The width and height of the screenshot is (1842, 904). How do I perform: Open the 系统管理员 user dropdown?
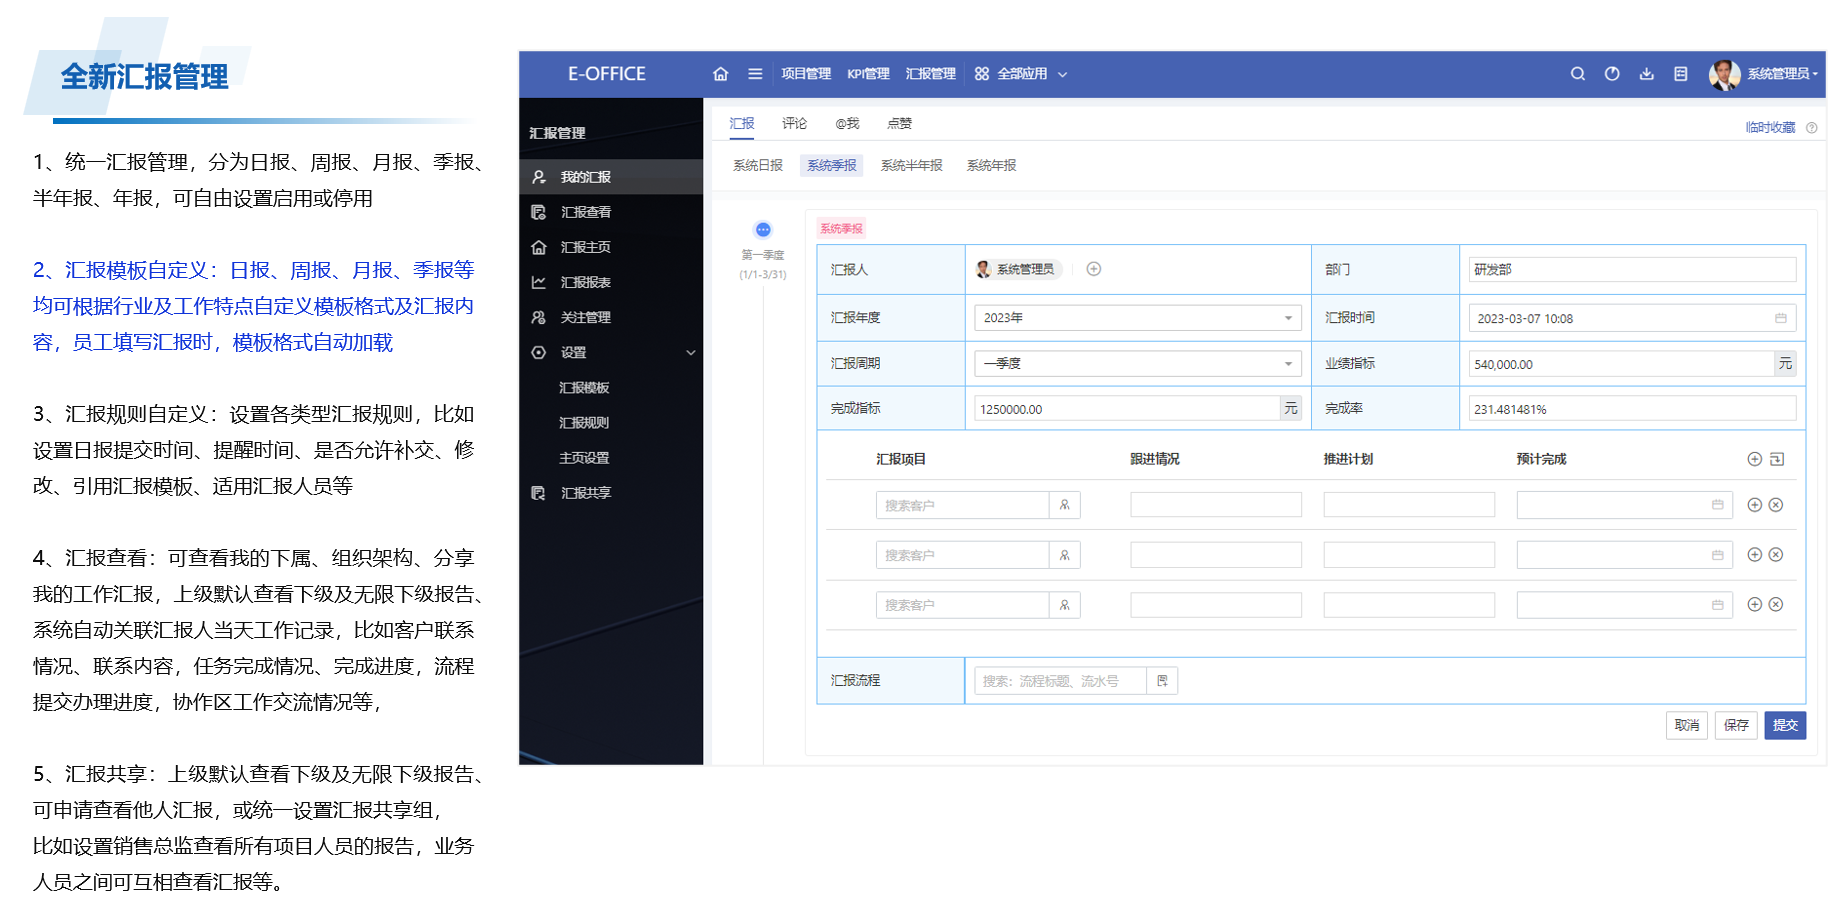tap(1783, 74)
